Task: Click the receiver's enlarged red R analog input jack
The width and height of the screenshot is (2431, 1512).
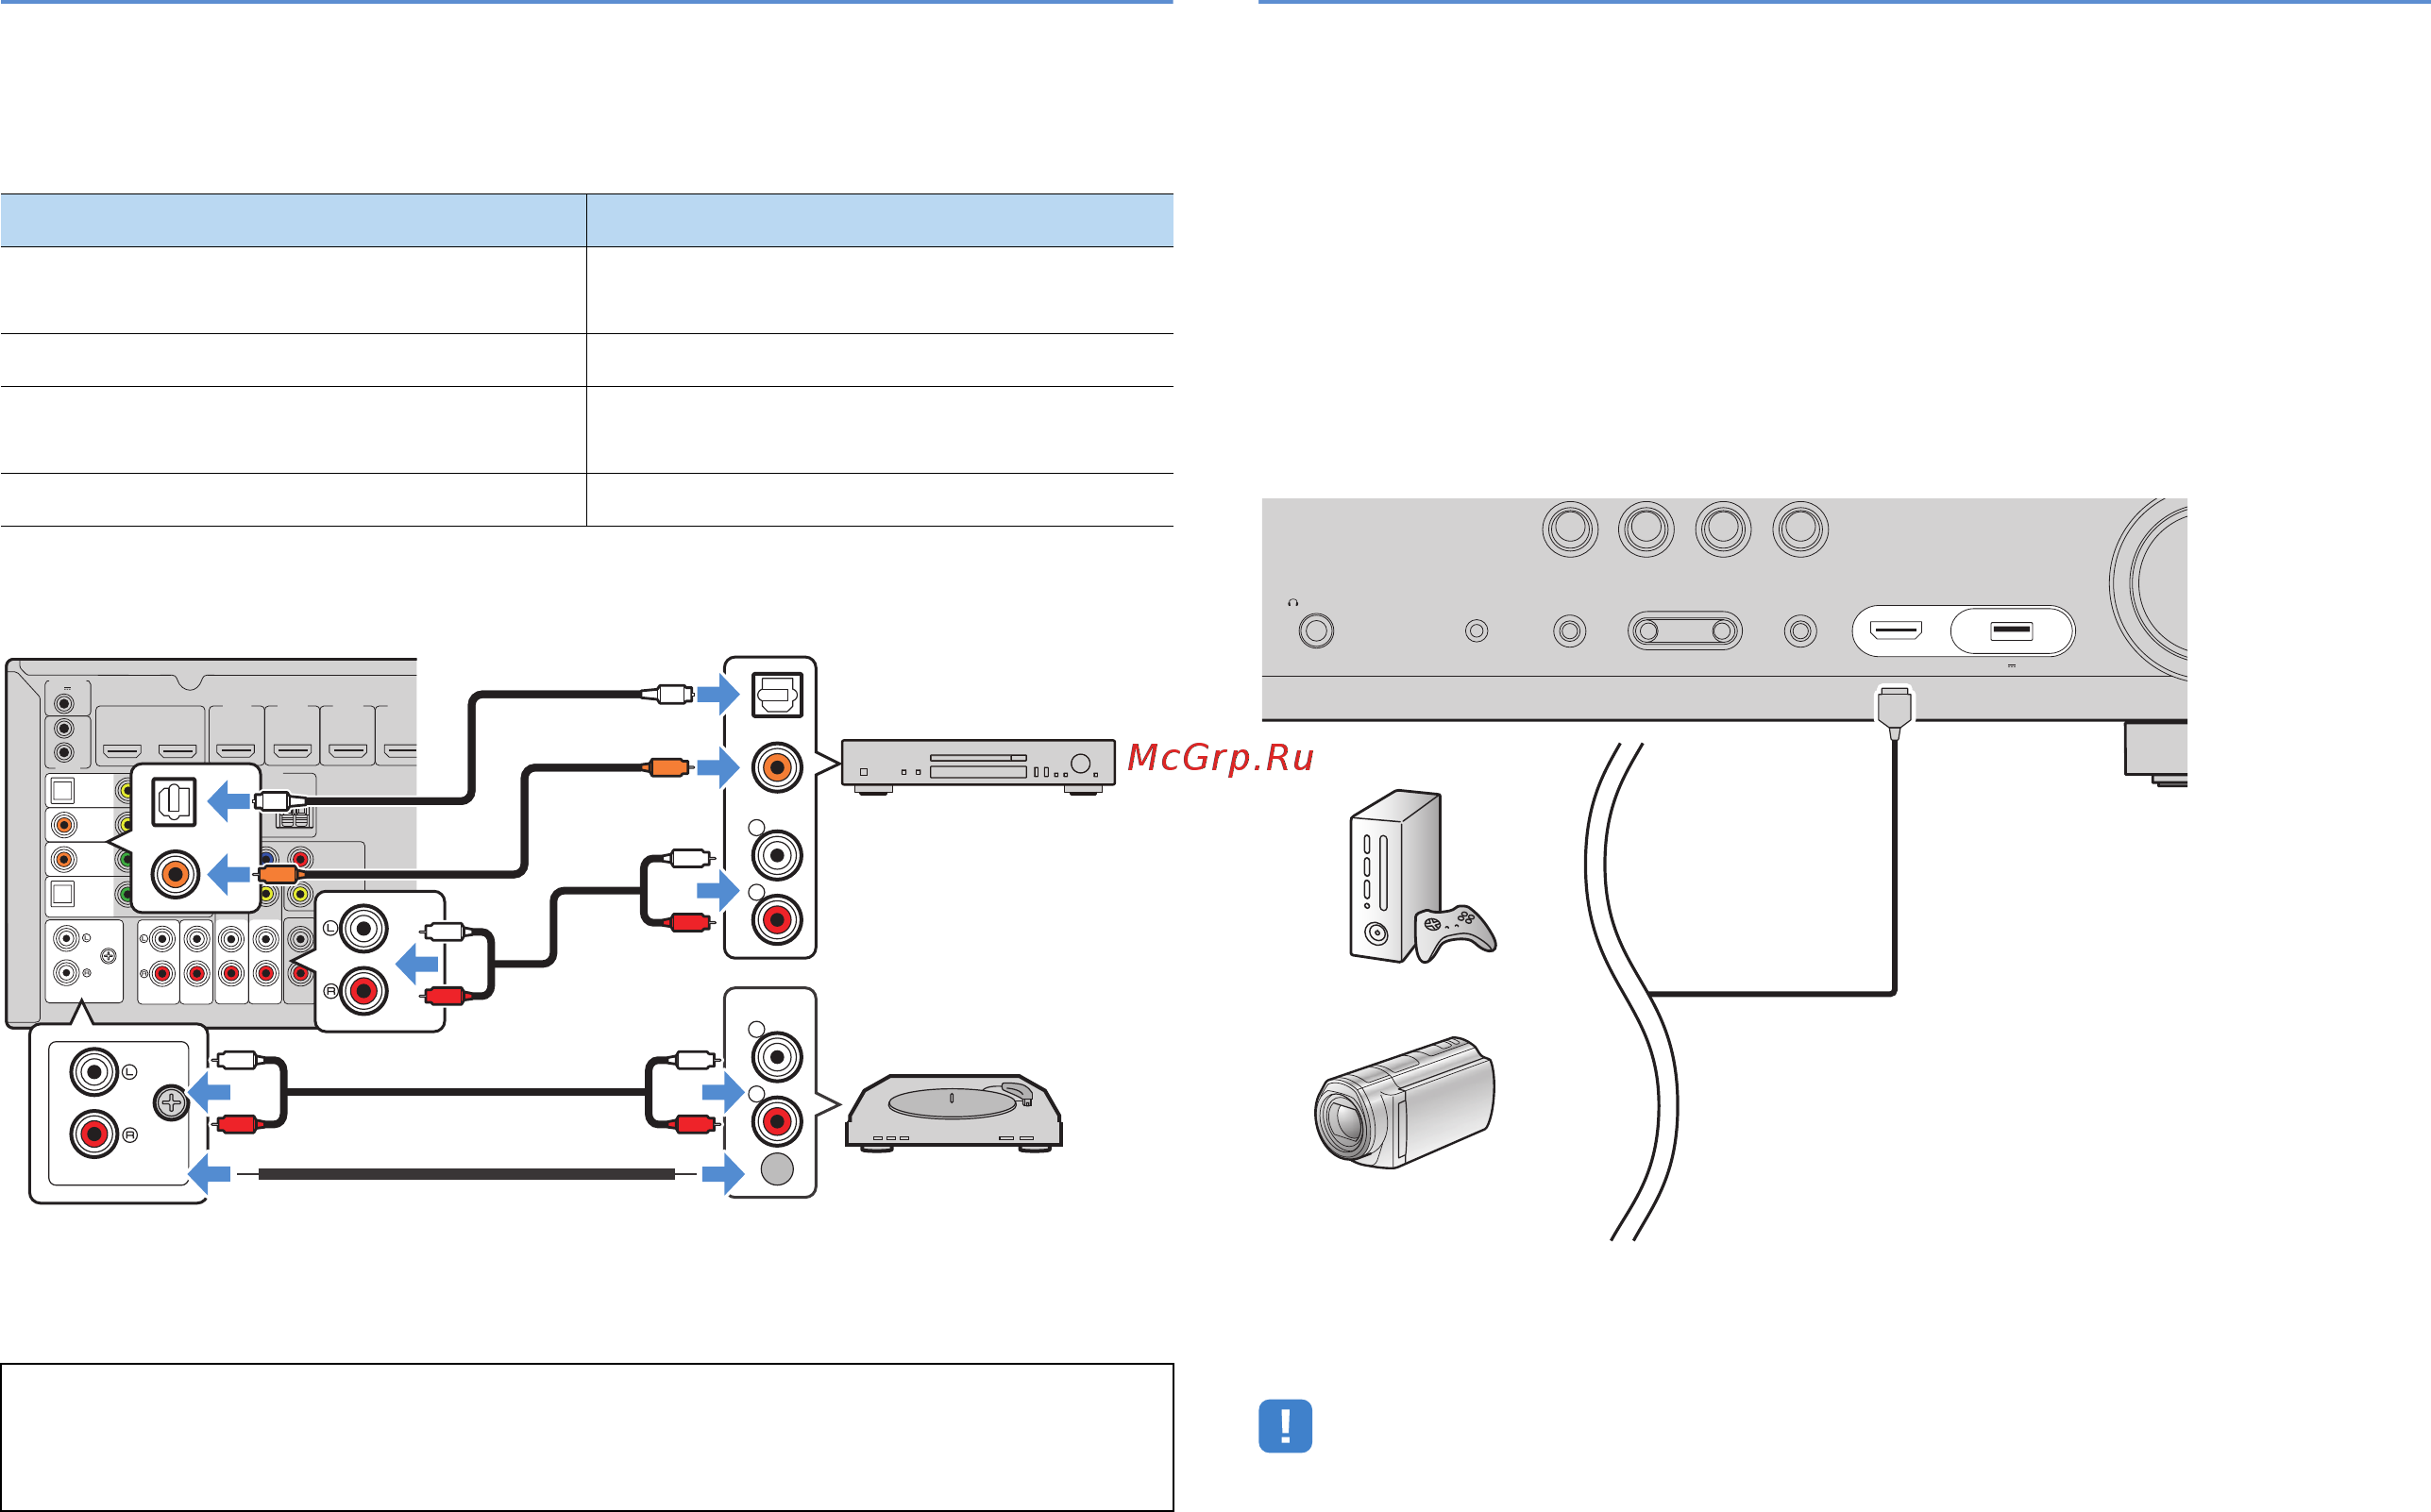Action: [364, 991]
